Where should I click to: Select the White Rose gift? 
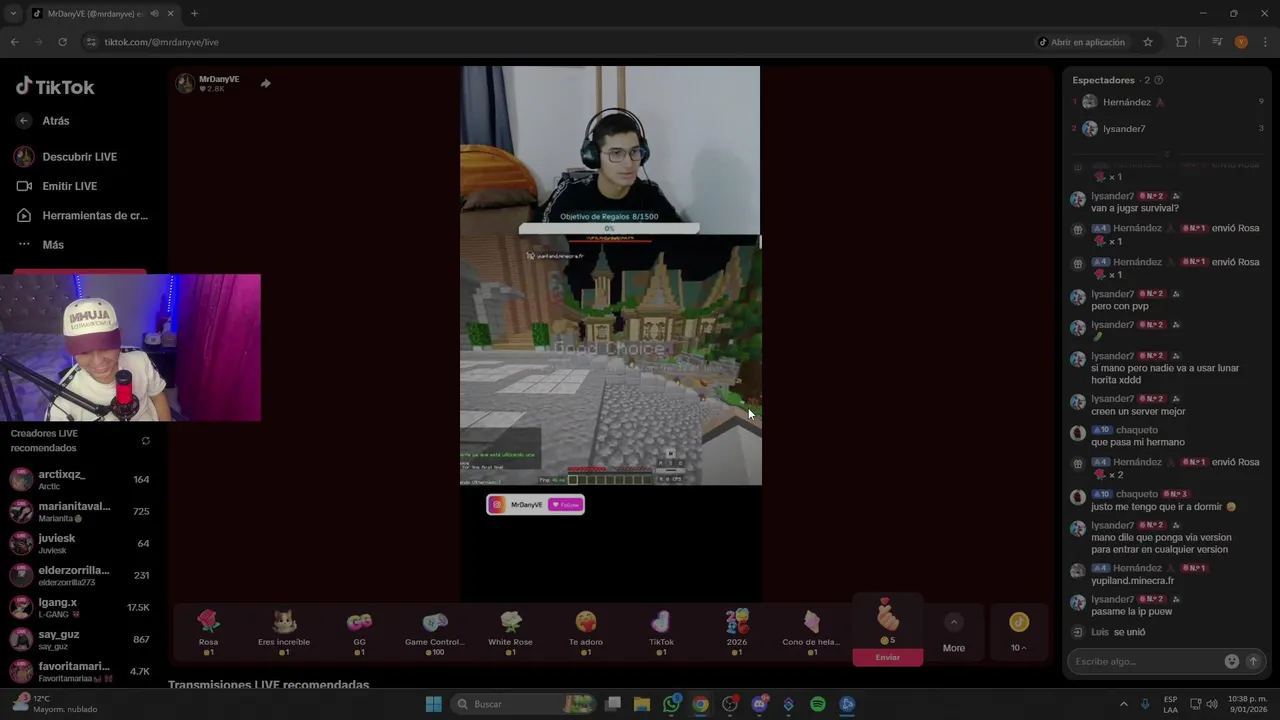[x=510, y=632]
